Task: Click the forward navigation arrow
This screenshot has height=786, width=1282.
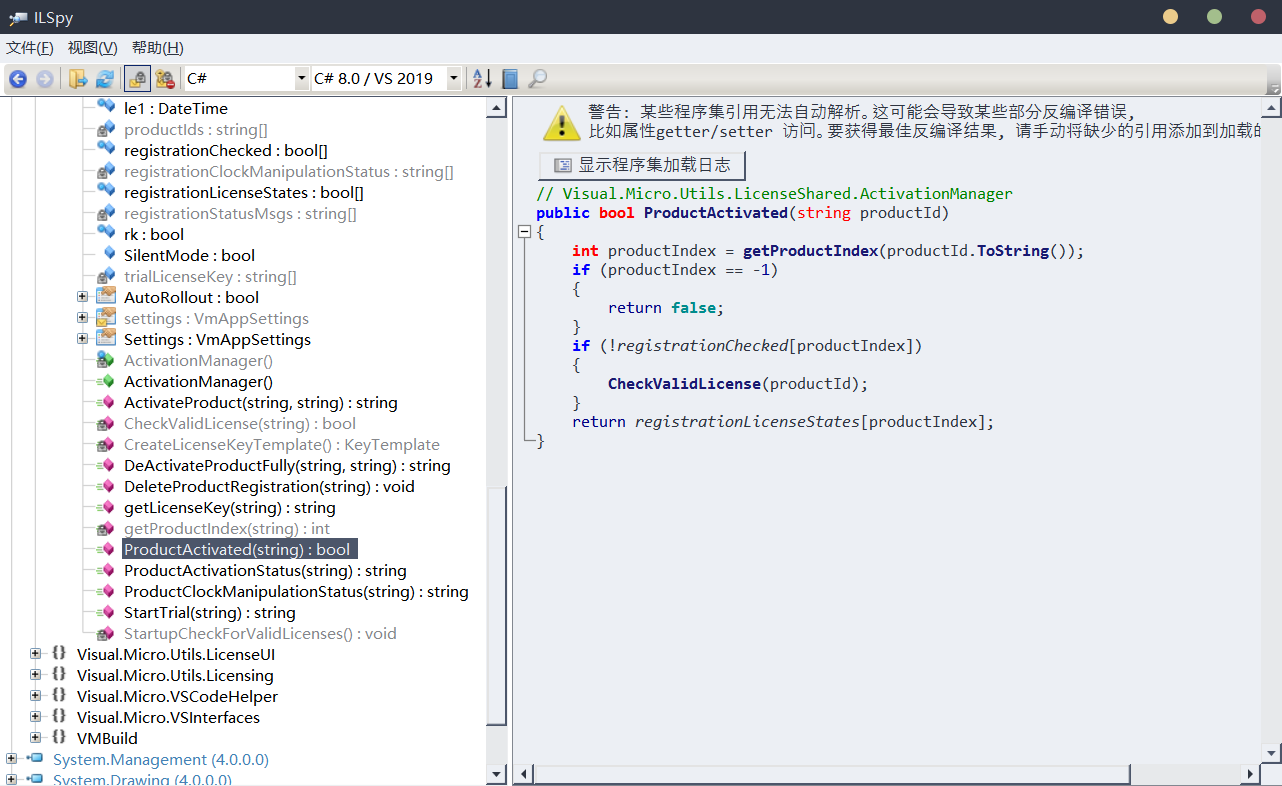Action: point(44,78)
